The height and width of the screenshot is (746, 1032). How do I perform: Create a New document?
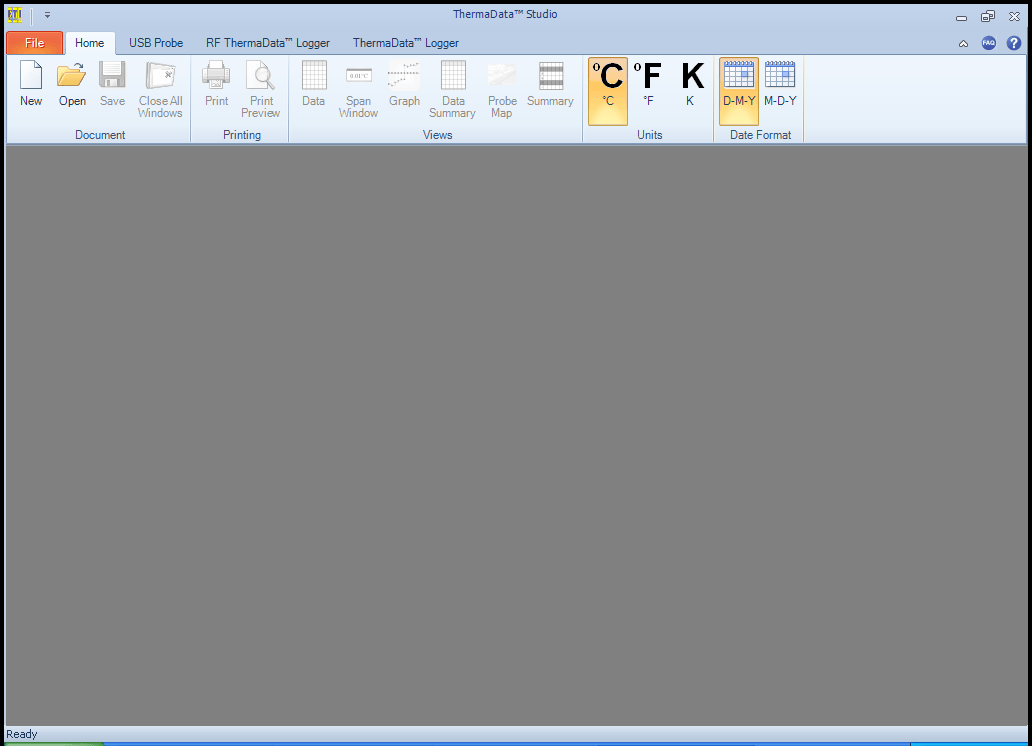[31, 84]
